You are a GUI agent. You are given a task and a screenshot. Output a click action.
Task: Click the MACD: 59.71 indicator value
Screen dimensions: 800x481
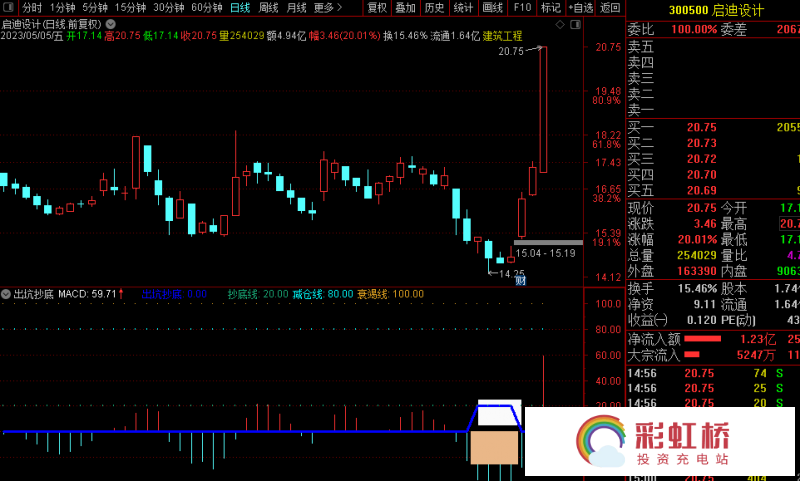(x=87, y=294)
